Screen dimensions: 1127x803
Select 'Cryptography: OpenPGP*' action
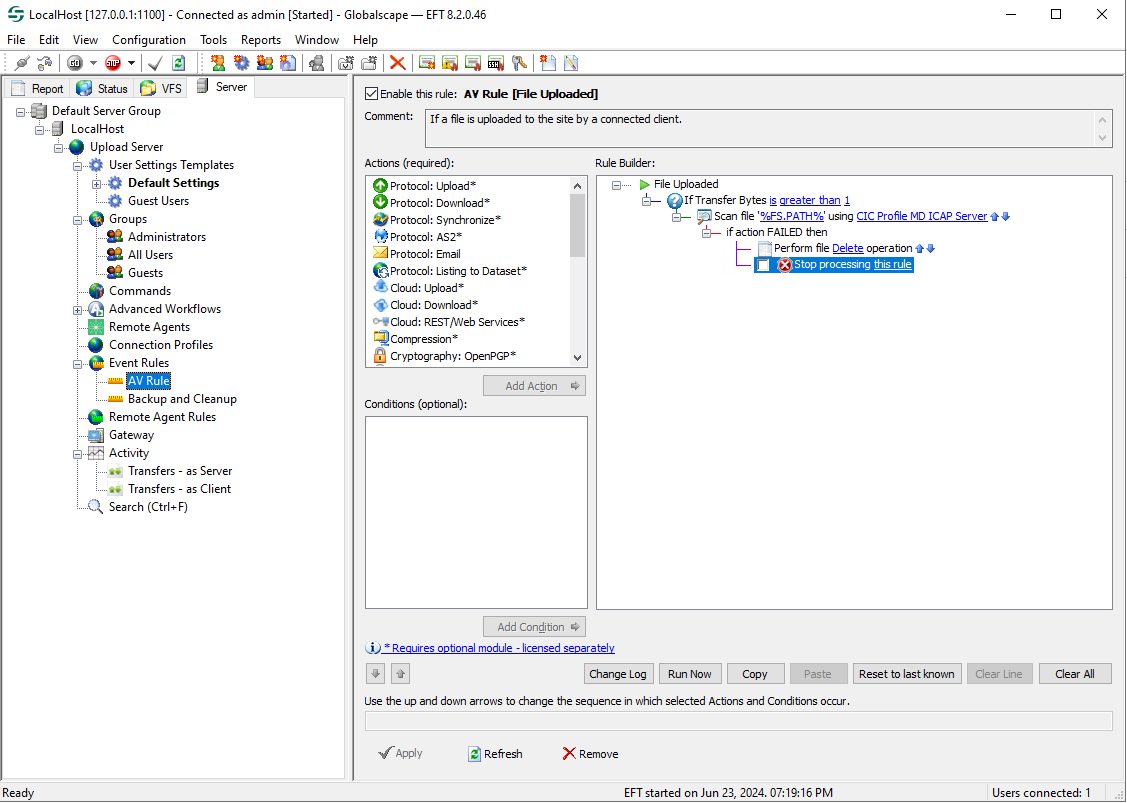(445, 356)
